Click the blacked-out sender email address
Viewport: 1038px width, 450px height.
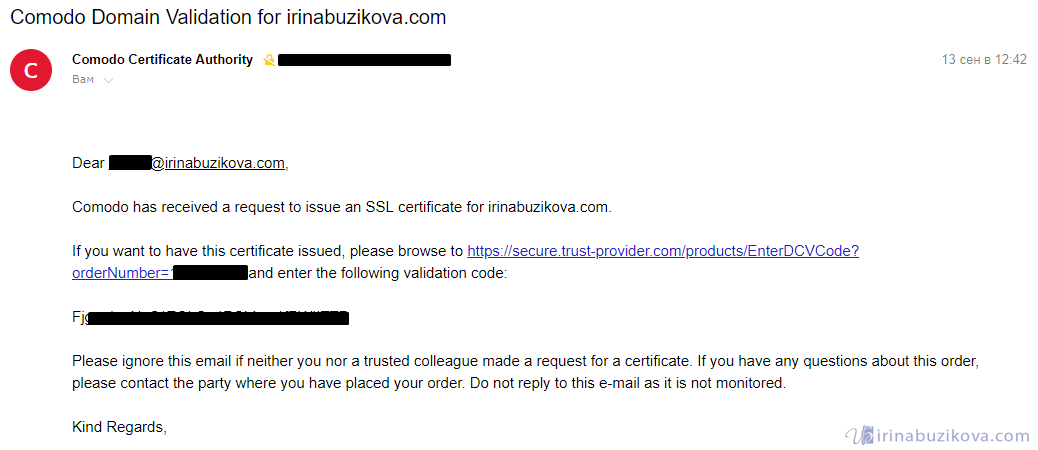pos(364,60)
